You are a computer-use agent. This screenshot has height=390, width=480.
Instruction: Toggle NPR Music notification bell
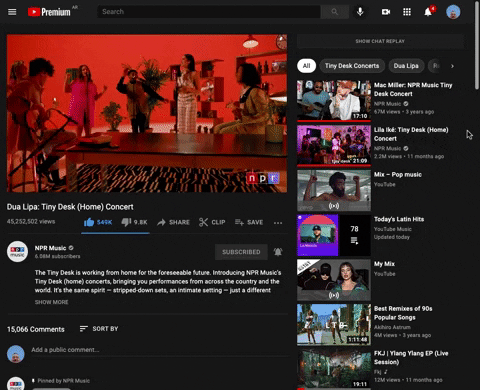coord(278,252)
